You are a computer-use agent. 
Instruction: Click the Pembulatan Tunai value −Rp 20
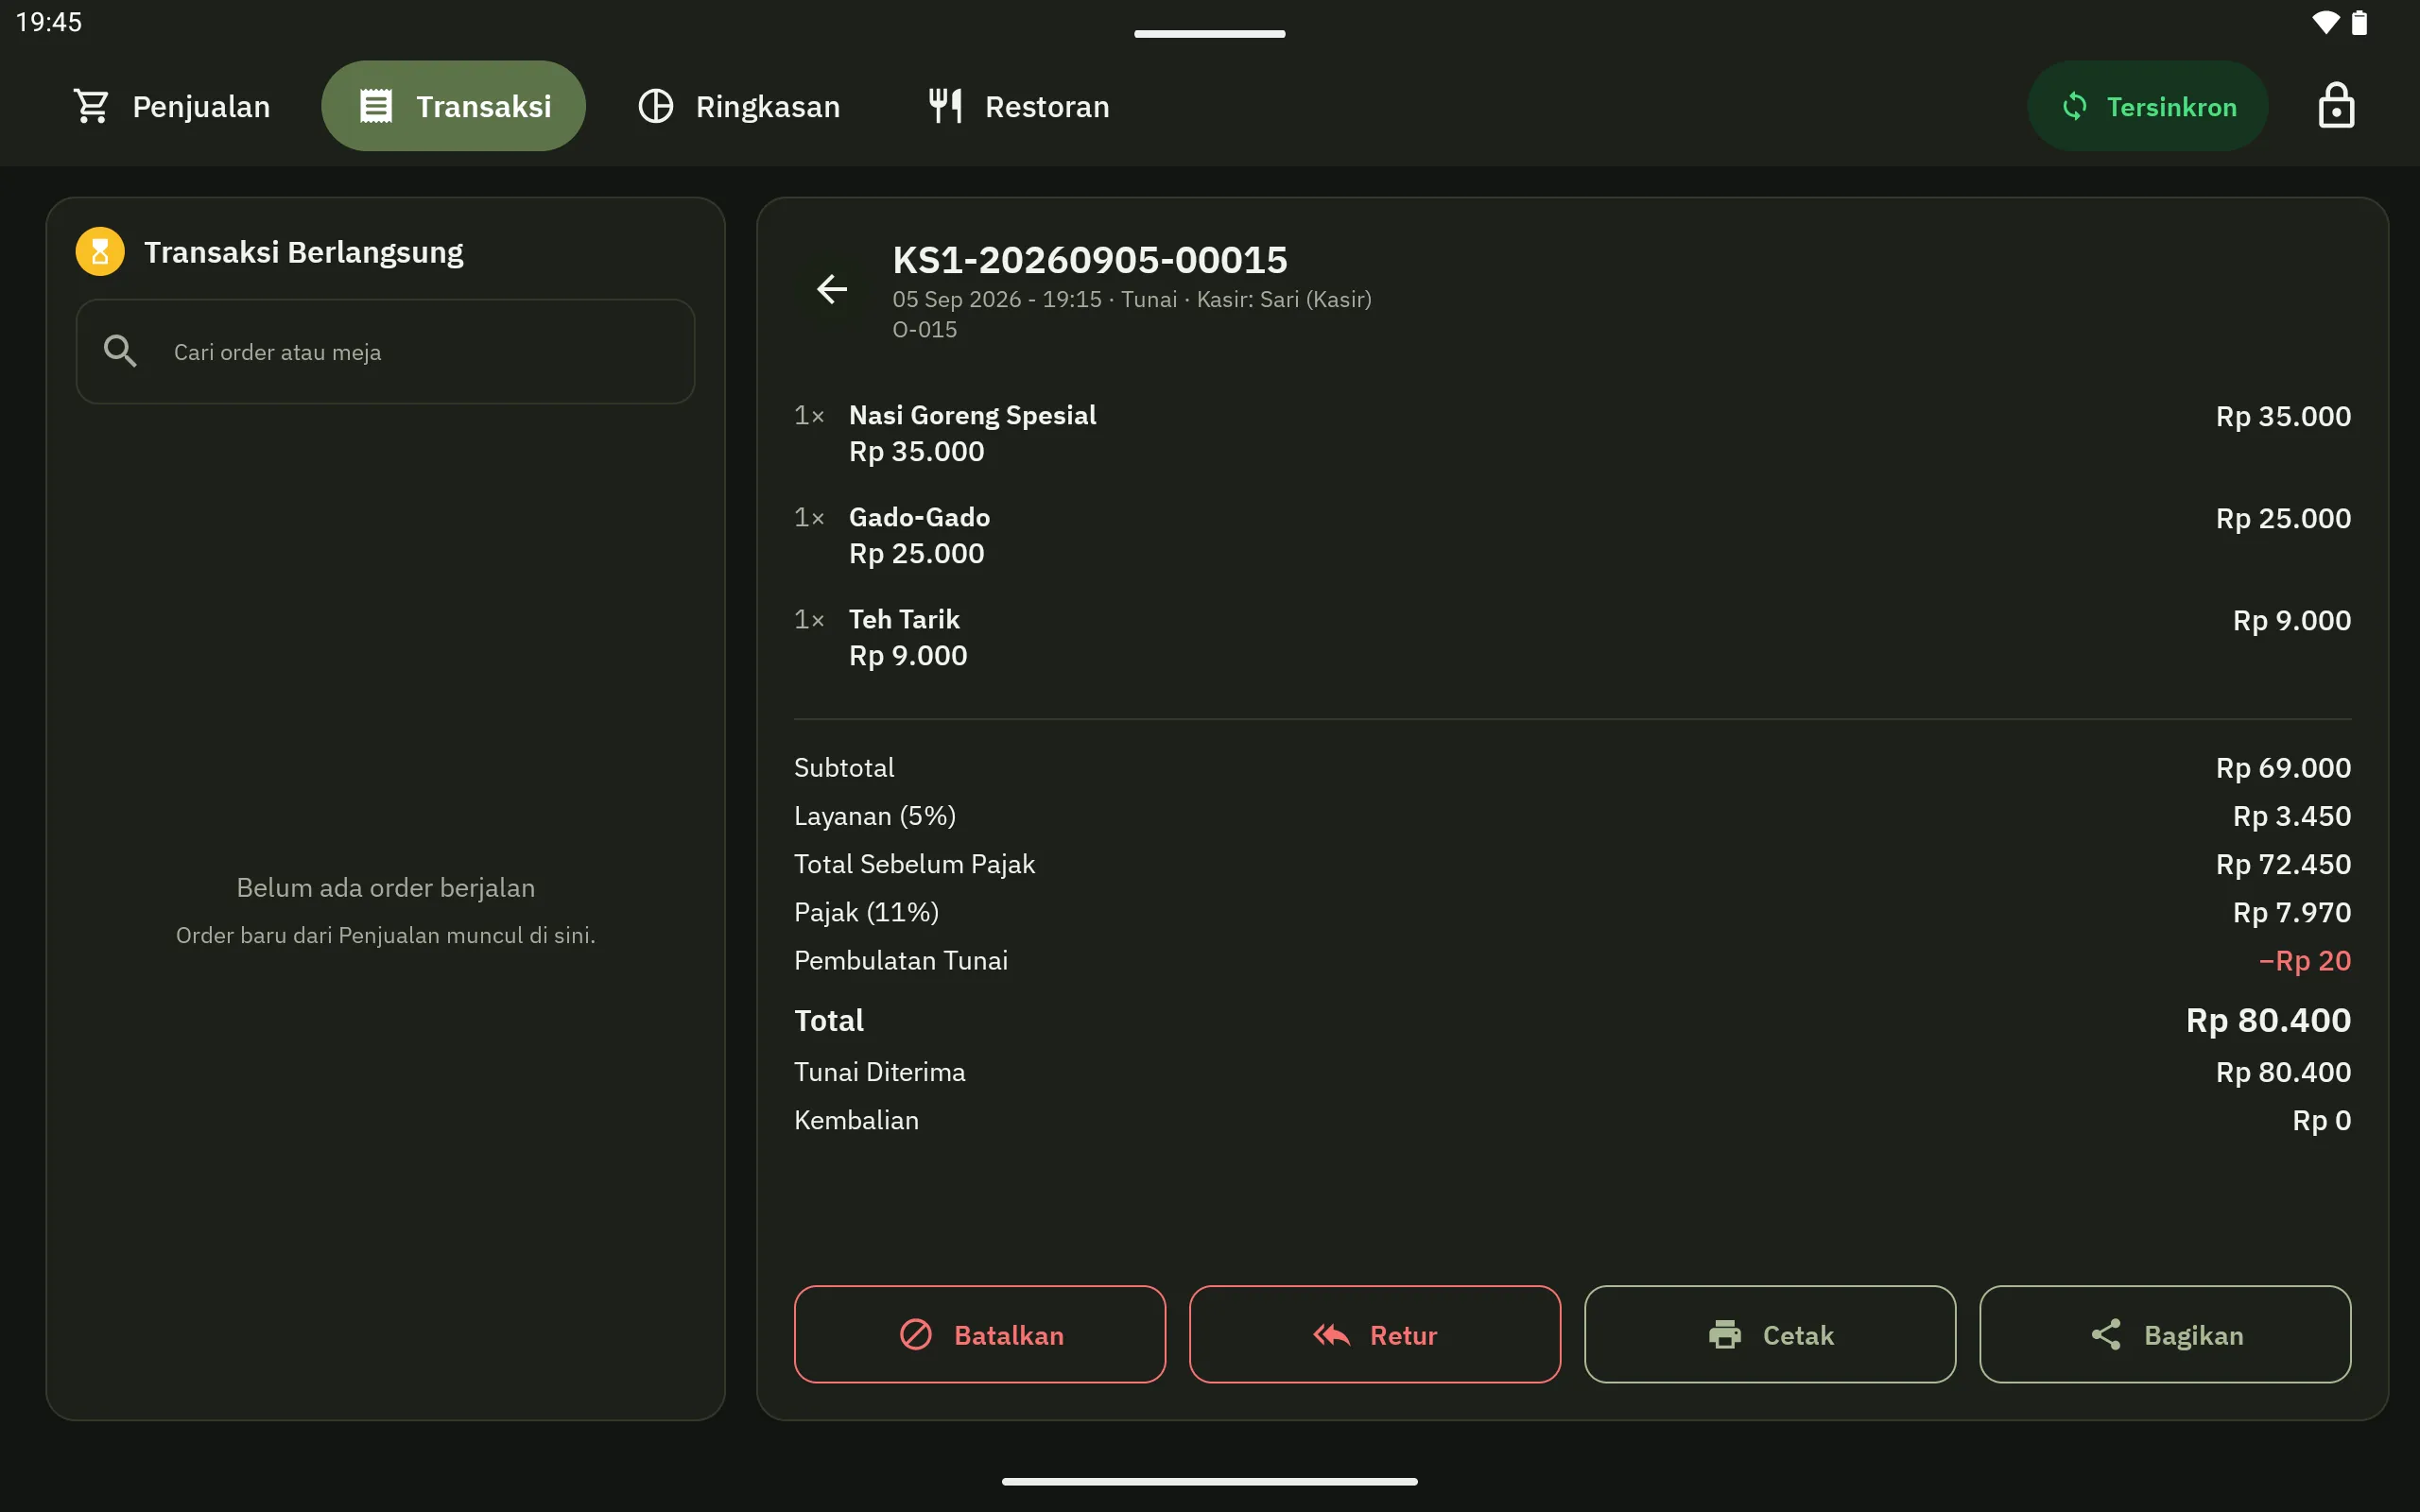point(2305,961)
